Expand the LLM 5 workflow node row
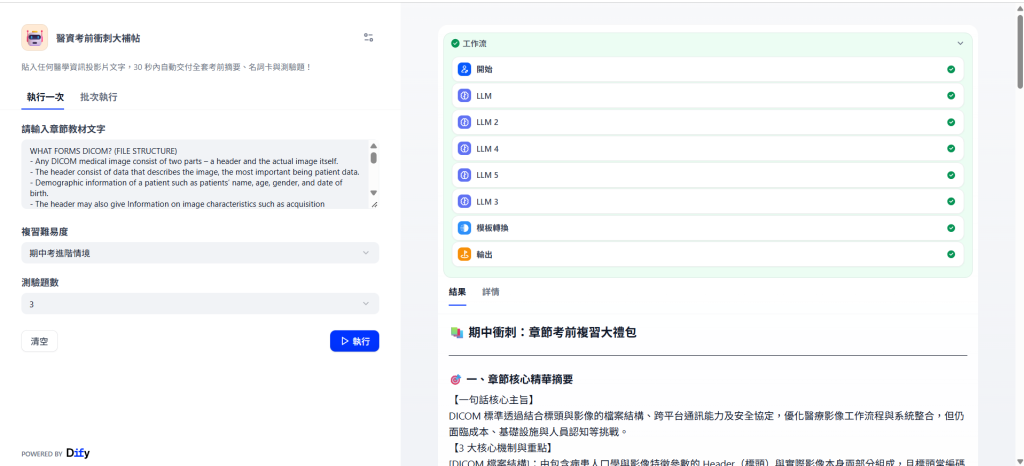Viewport: 1024px width, 466px height. point(708,175)
